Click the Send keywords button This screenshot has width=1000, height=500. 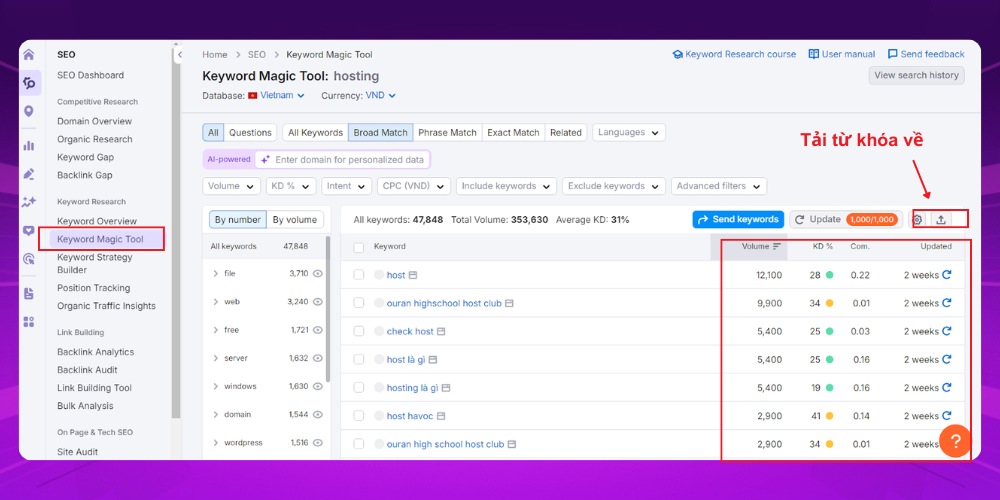tap(738, 219)
